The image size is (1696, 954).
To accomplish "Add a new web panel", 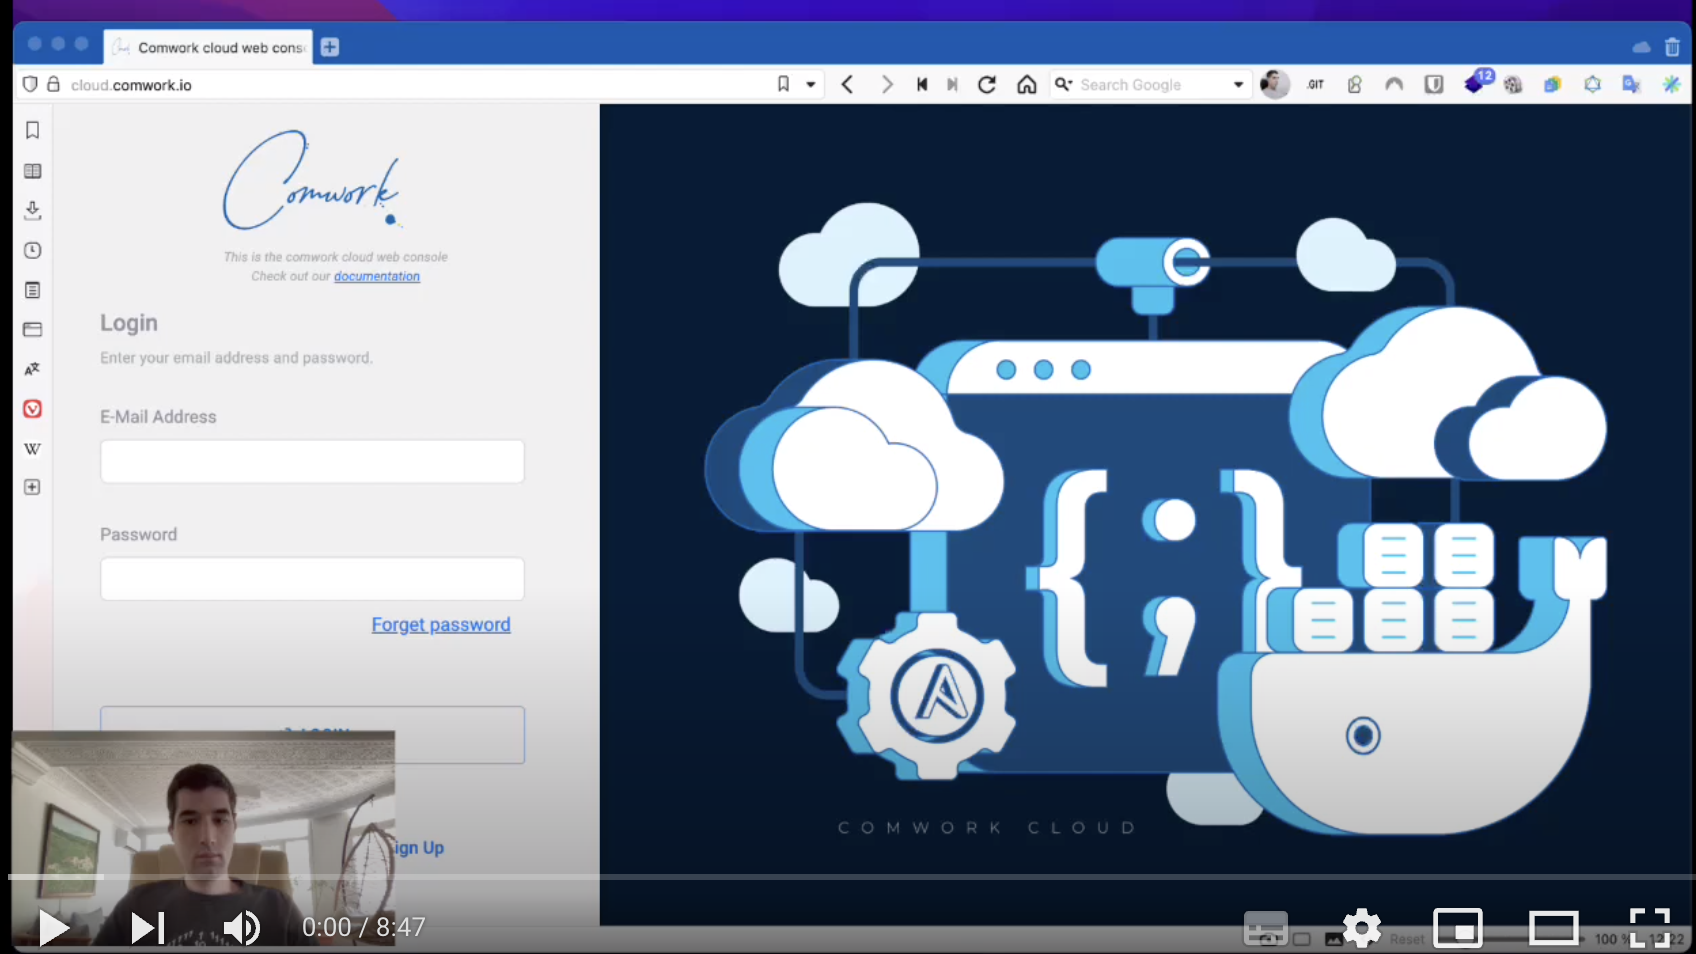I will tap(32, 487).
